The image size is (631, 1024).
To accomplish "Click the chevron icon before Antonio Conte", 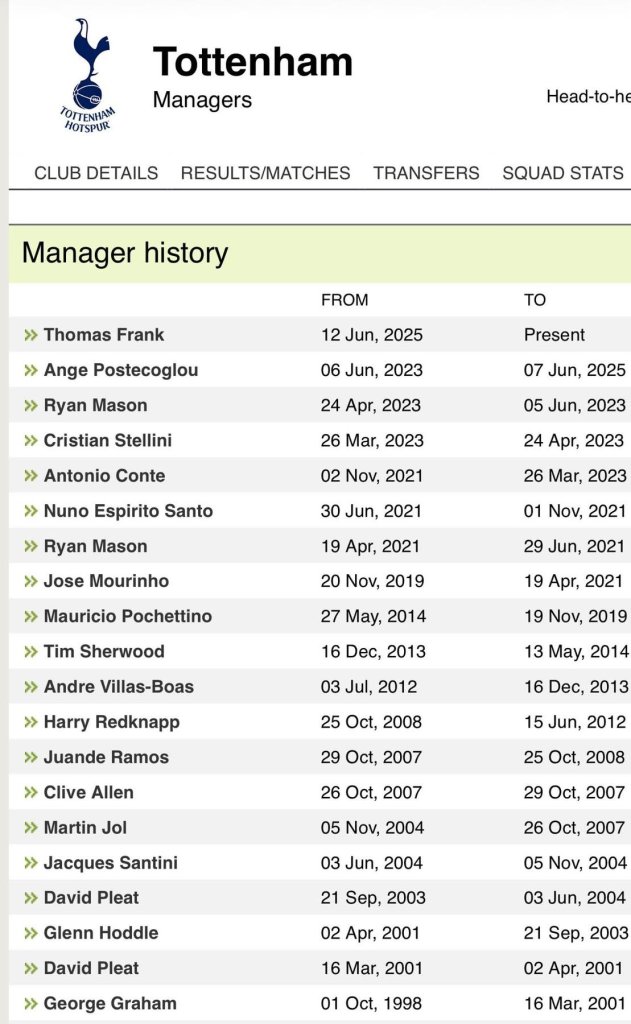I will click(31, 475).
